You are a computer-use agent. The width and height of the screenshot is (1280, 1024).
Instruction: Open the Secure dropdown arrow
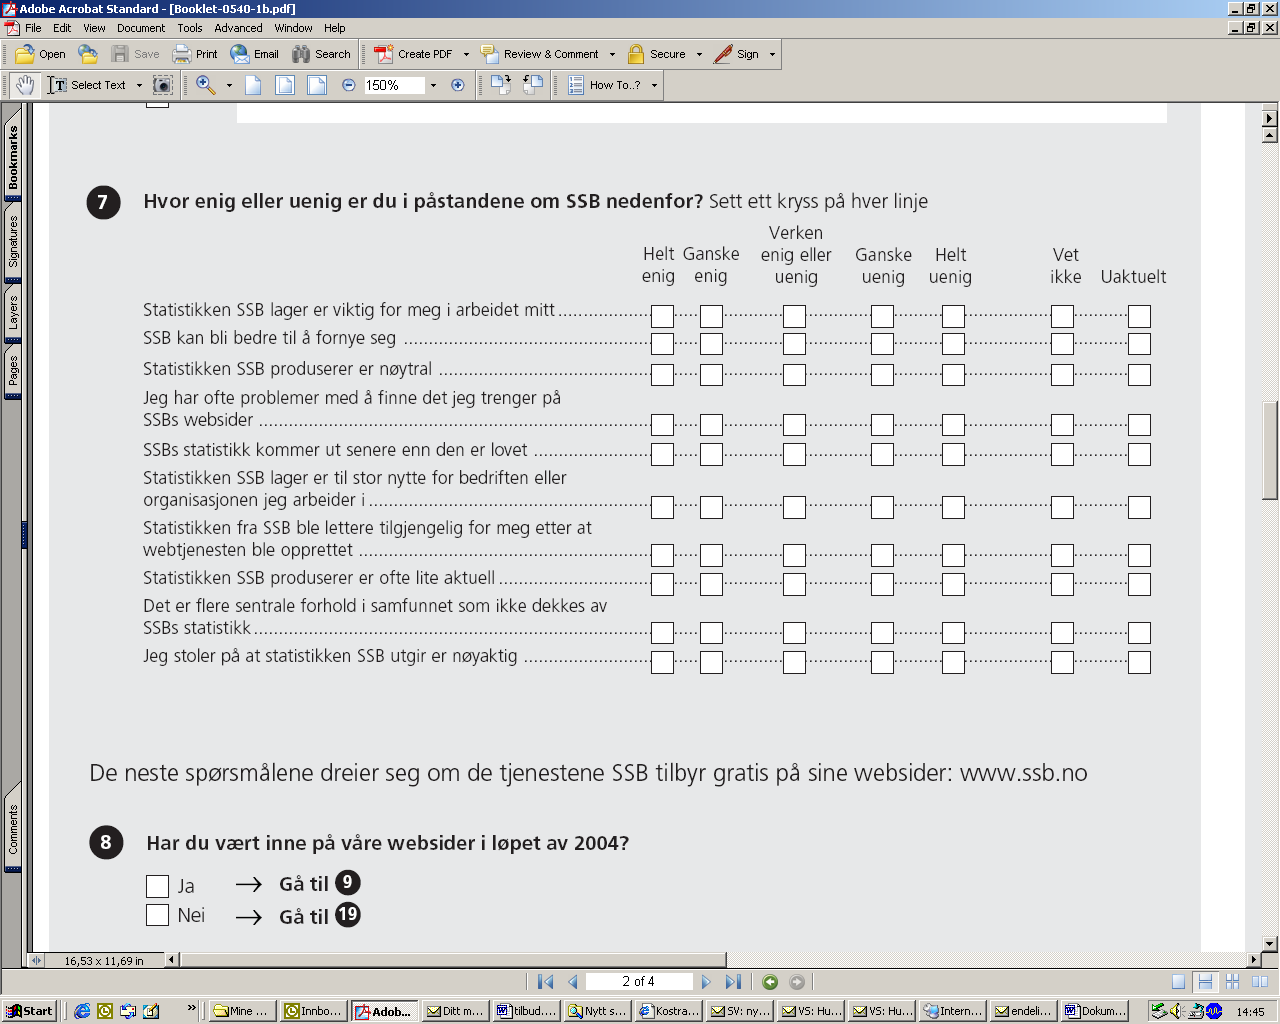pyautogui.click(x=699, y=54)
